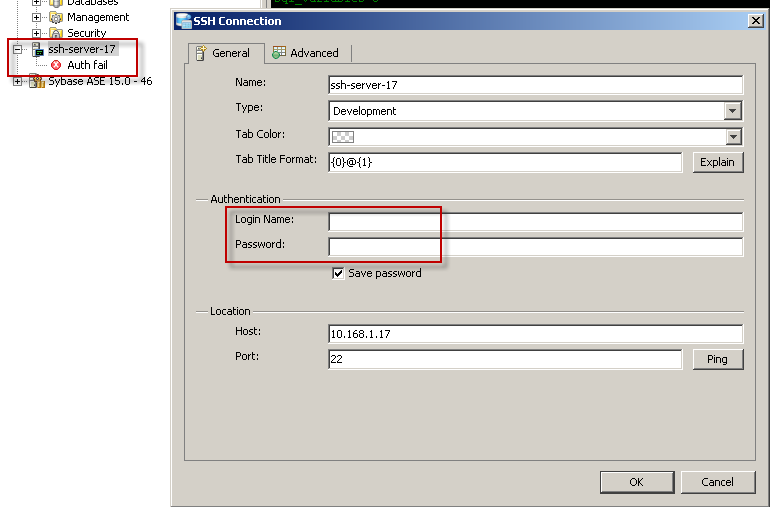
Task: Click the Ping button
Action: coord(717,359)
